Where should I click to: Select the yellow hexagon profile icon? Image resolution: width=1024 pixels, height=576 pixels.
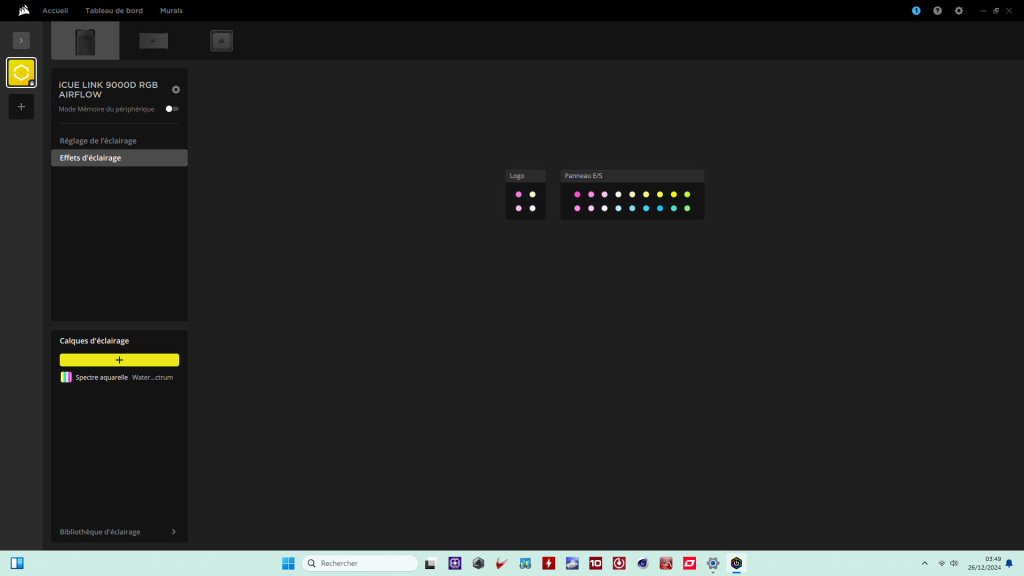pyautogui.click(x=21, y=72)
